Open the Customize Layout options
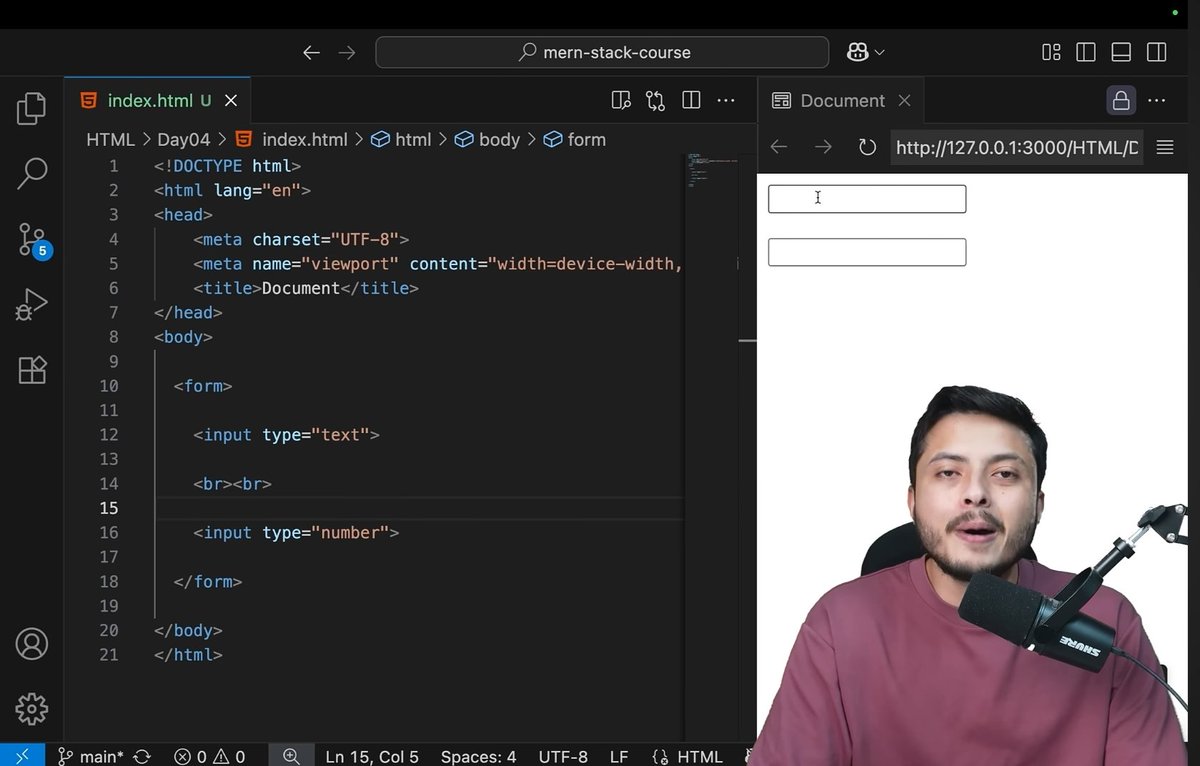This screenshot has width=1200, height=766. tap(1051, 52)
